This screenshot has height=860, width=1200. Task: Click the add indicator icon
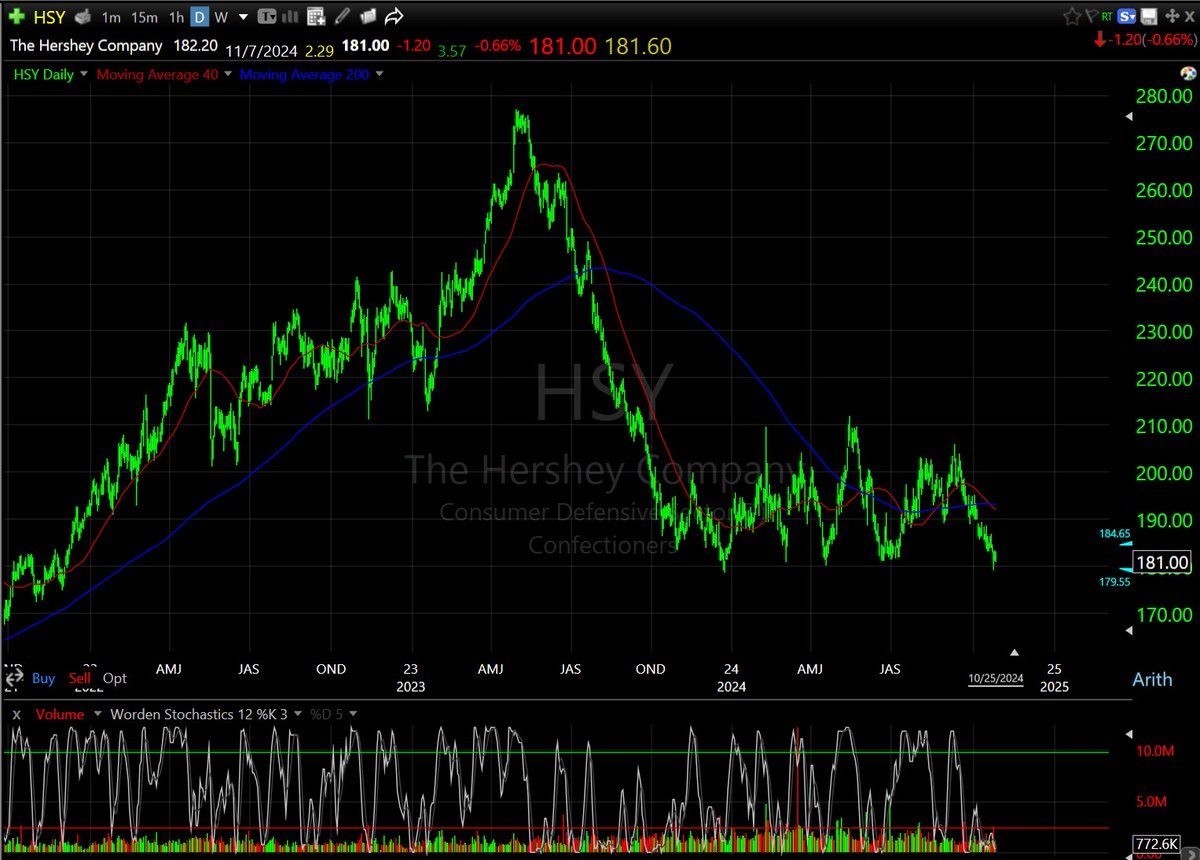(x=316, y=17)
